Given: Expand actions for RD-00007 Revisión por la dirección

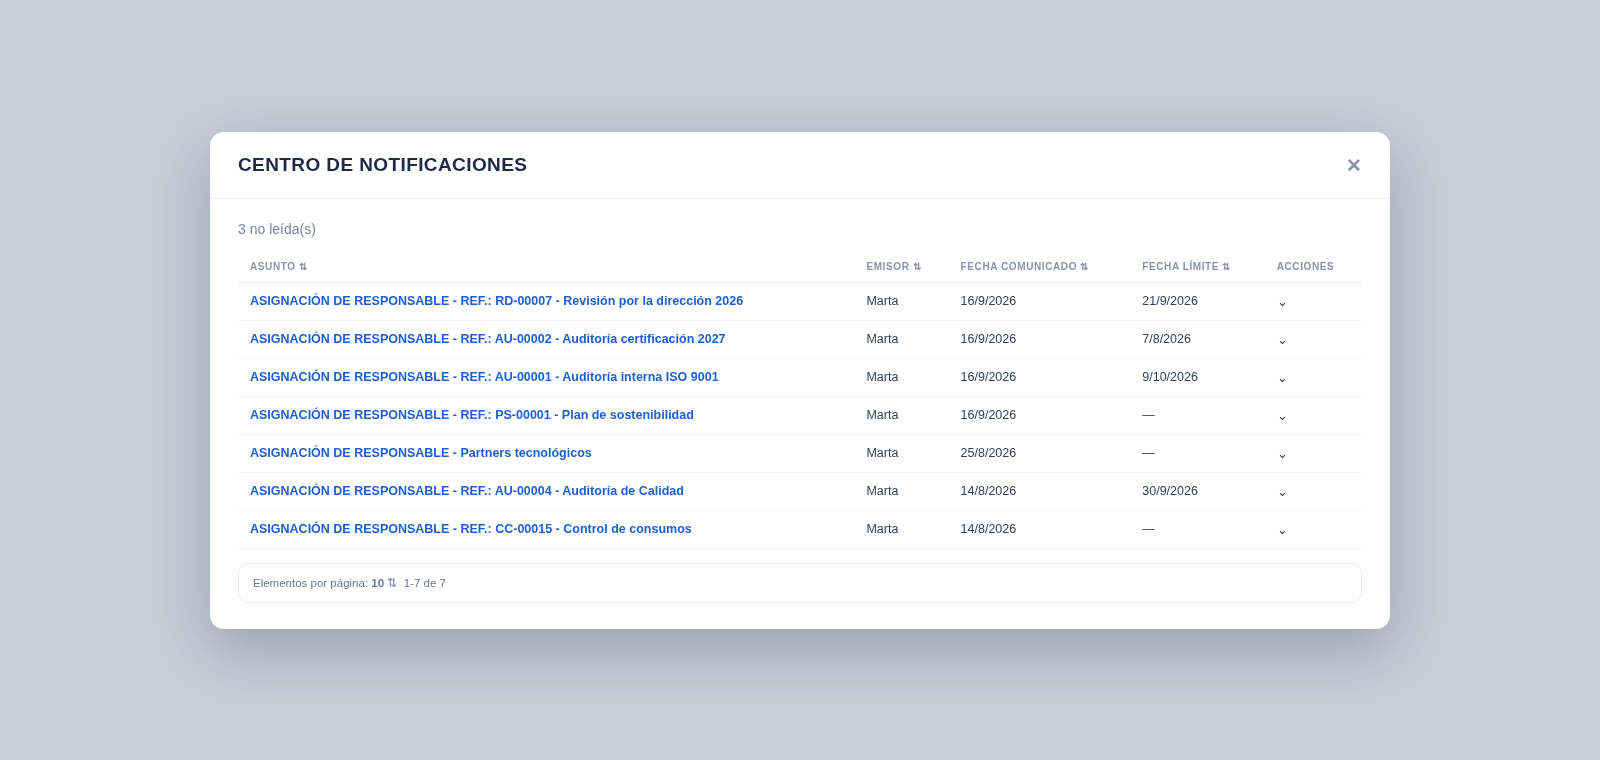Looking at the screenshot, I should [x=1282, y=302].
